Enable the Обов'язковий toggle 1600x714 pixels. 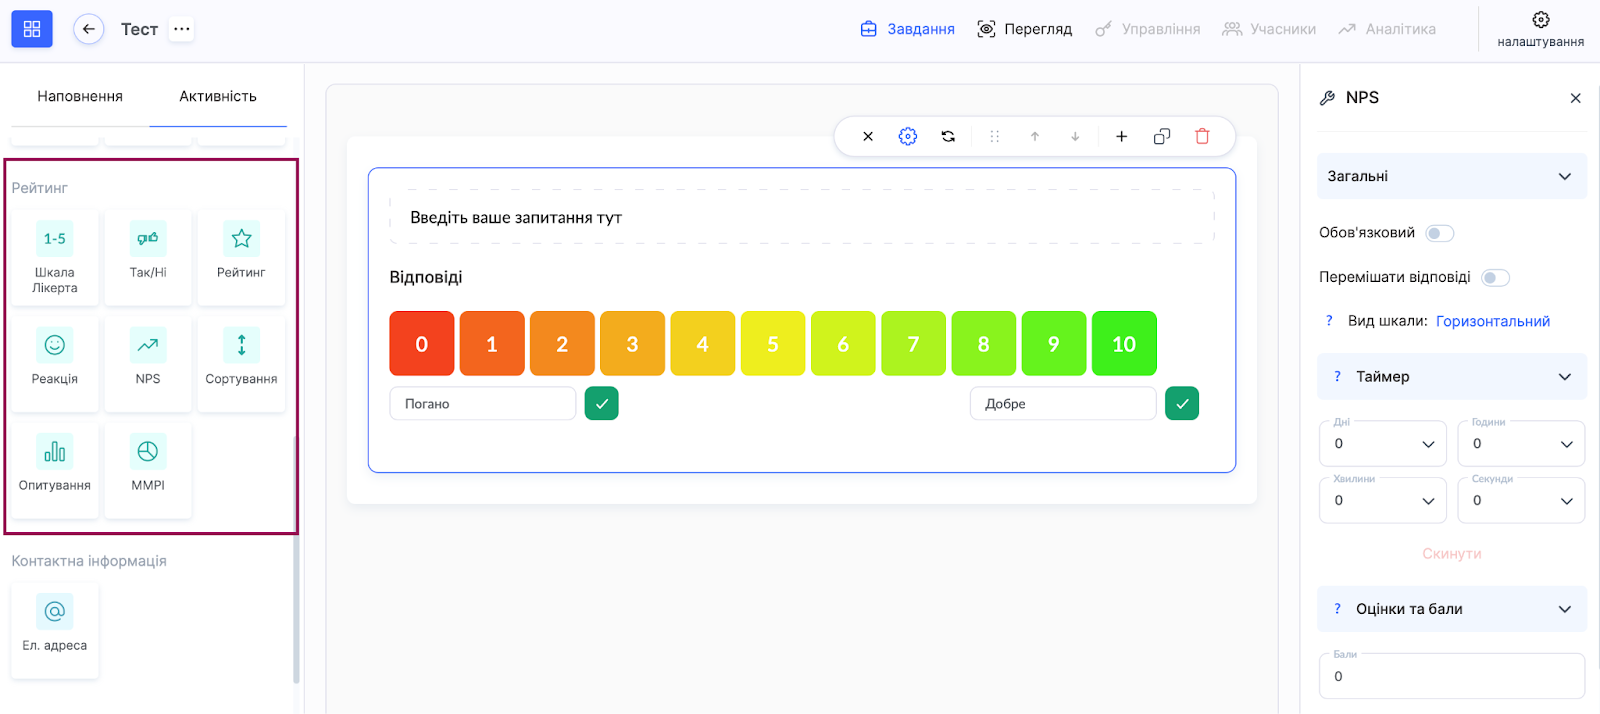(x=1439, y=233)
